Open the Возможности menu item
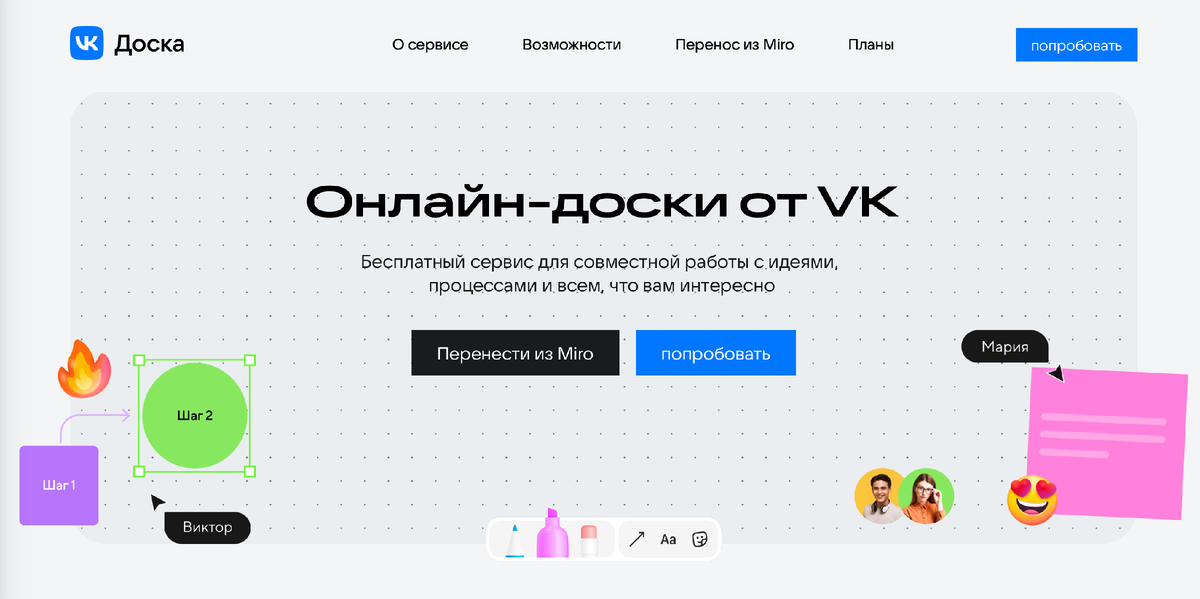Screen dimensions: 1200x599 pyautogui.click(x=572, y=44)
